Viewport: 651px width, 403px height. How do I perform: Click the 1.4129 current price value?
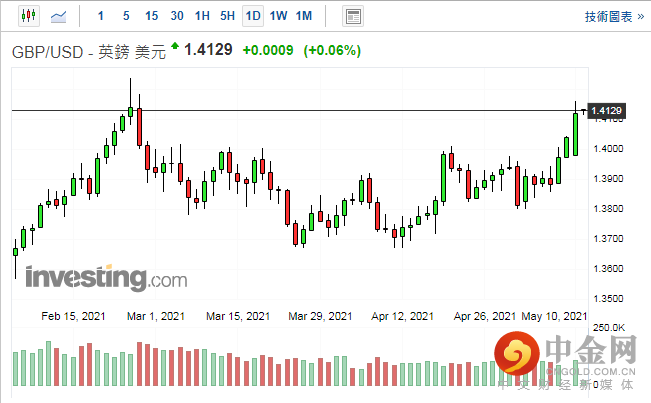pos(208,50)
